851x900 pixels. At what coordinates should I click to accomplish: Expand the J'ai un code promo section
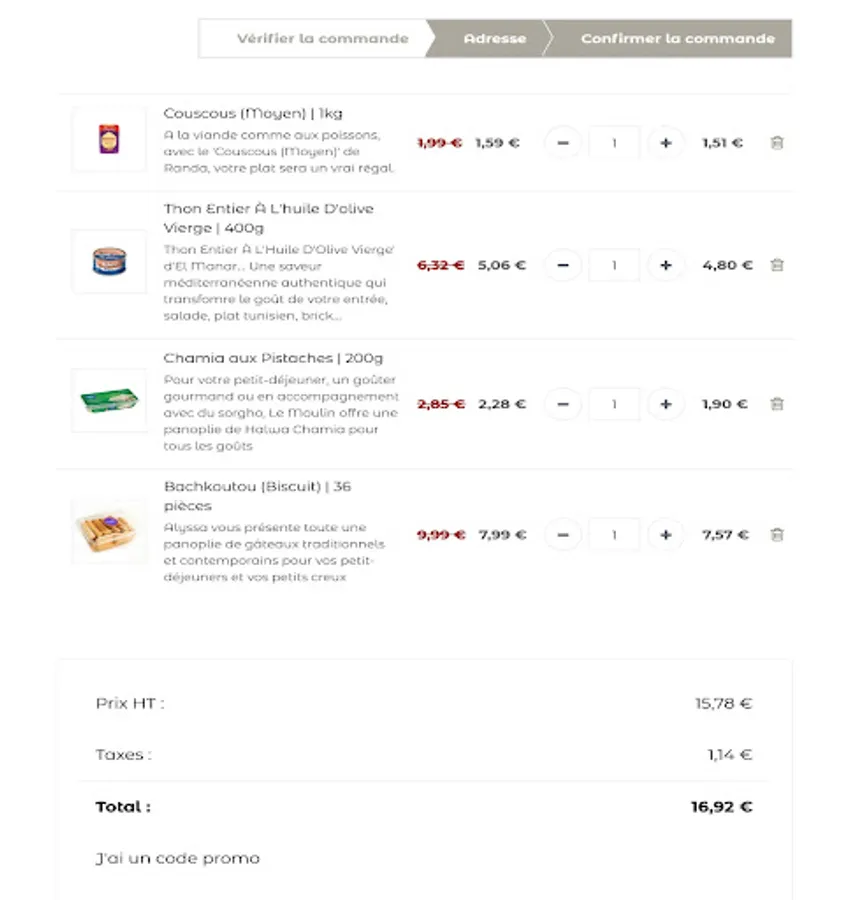click(177, 858)
